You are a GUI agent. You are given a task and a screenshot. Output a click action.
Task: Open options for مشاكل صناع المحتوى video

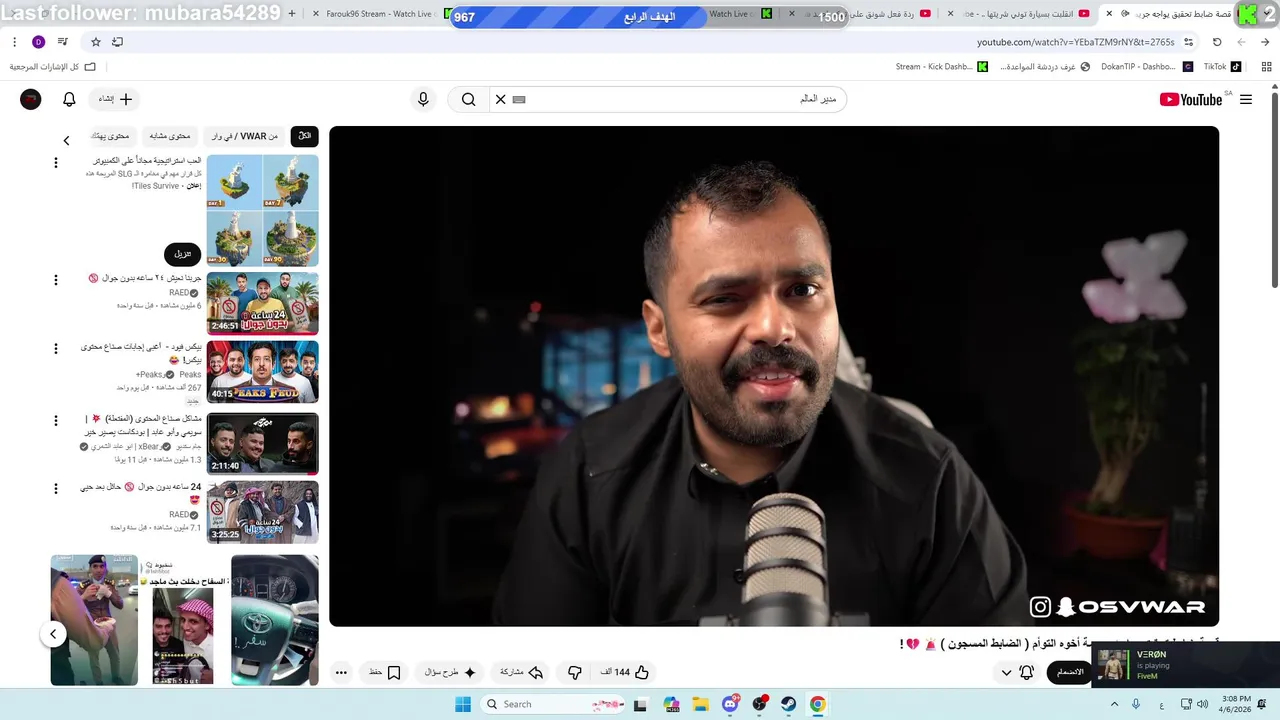tap(55, 420)
